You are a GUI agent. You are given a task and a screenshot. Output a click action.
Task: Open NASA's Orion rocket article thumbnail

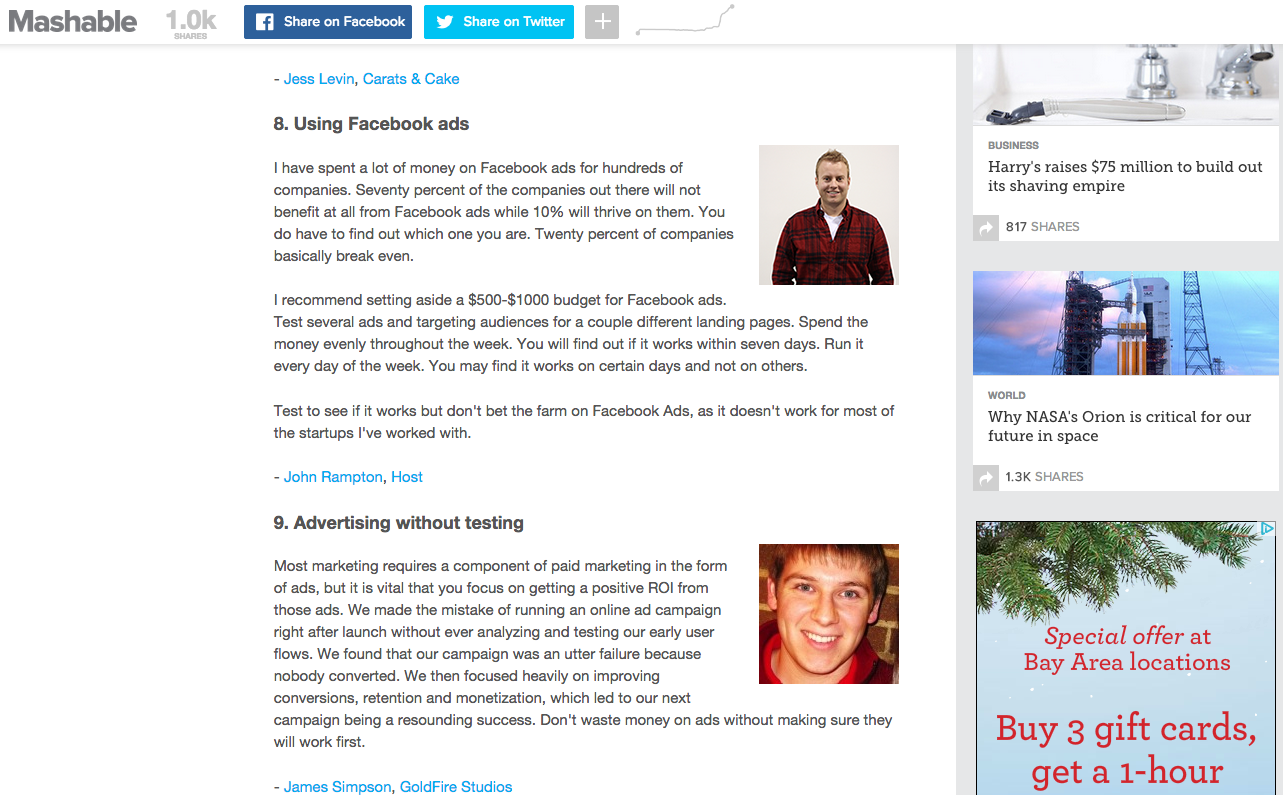[1126, 323]
